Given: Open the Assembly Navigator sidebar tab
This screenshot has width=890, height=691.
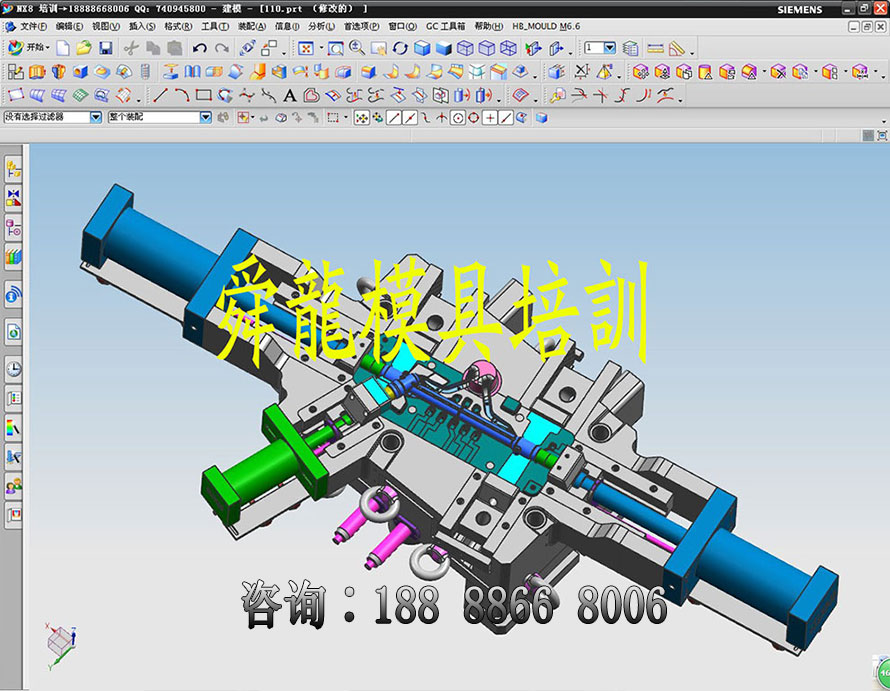Looking at the screenshot, I should [x=14, y=169].
